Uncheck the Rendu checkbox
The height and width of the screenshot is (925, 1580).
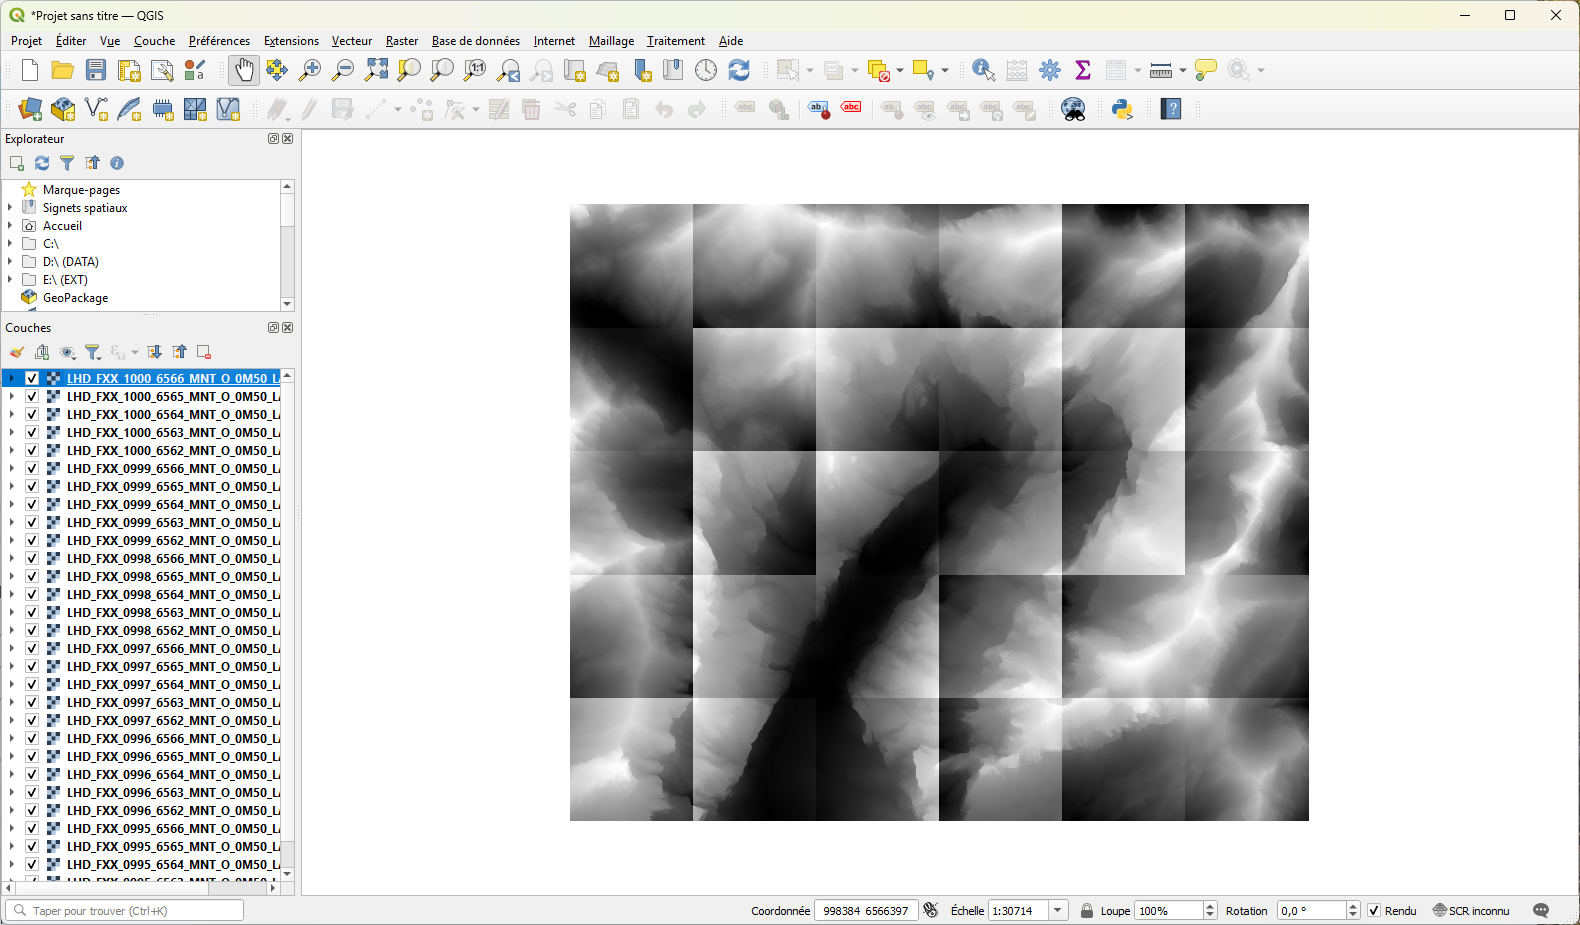pos(1374,911)
